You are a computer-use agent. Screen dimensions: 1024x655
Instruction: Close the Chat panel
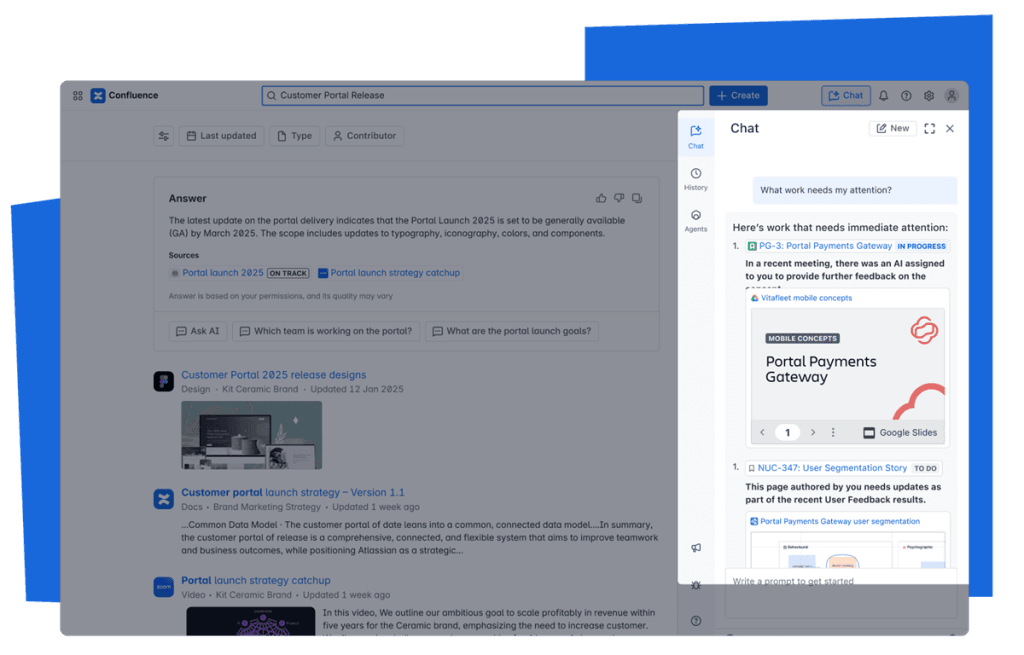pyautogui.click(x=950, y=129)
